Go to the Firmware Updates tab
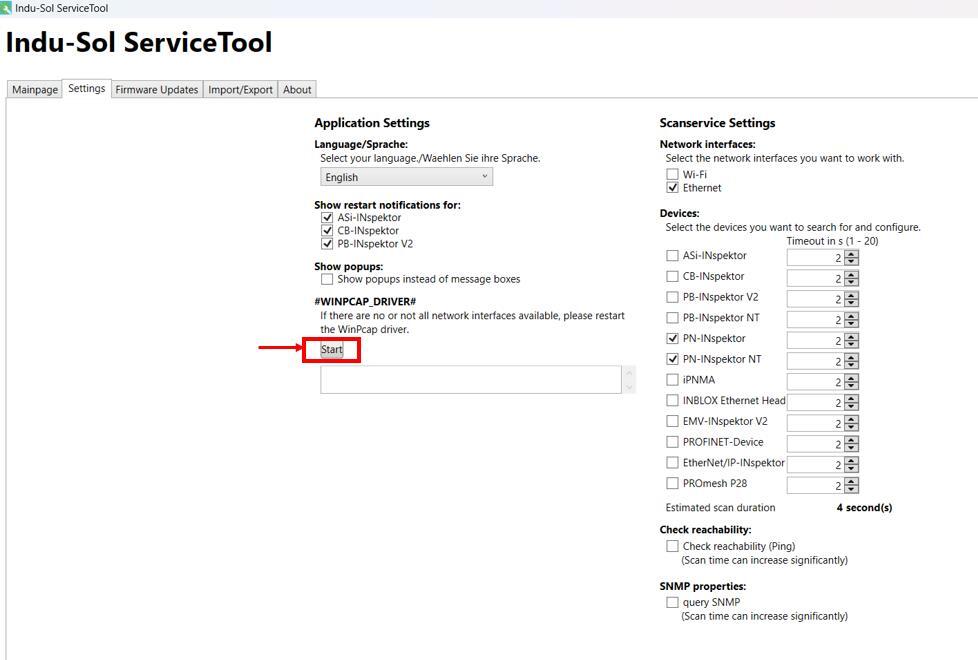 click(x=157, y=89)
